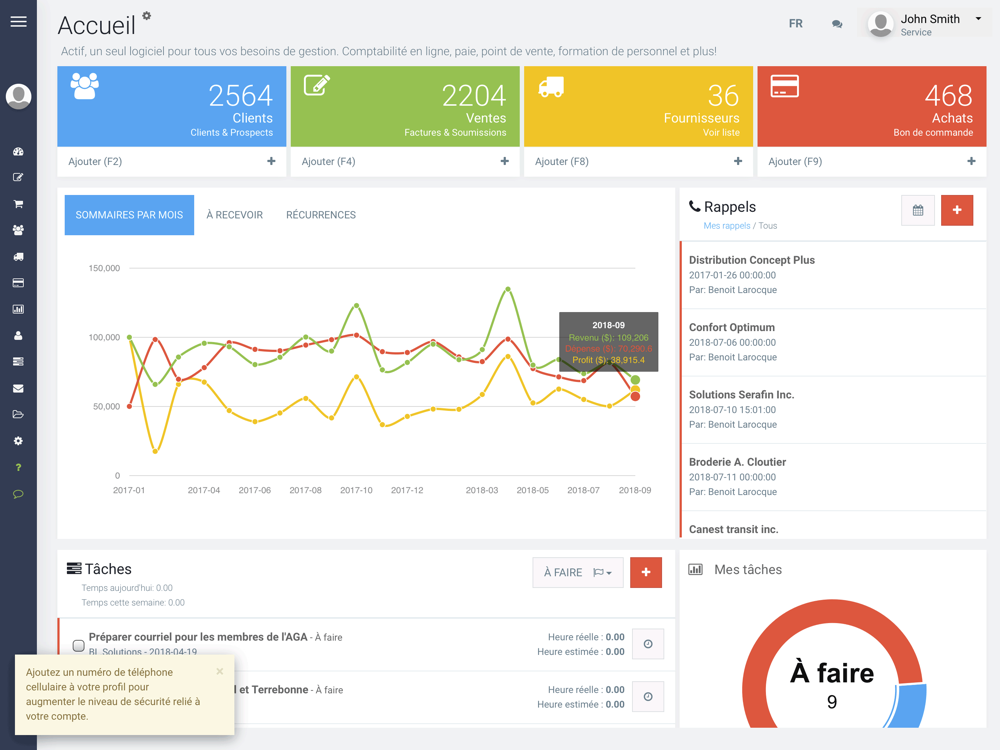Open the Distribution Concept Plus reminder
Image resolution: width=1000 pixels, height=750 pixels.
pos(834,275)
